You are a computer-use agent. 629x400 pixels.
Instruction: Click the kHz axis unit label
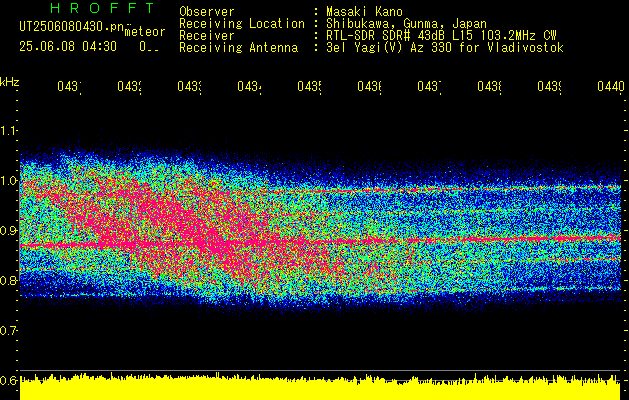tap(10, 82)
